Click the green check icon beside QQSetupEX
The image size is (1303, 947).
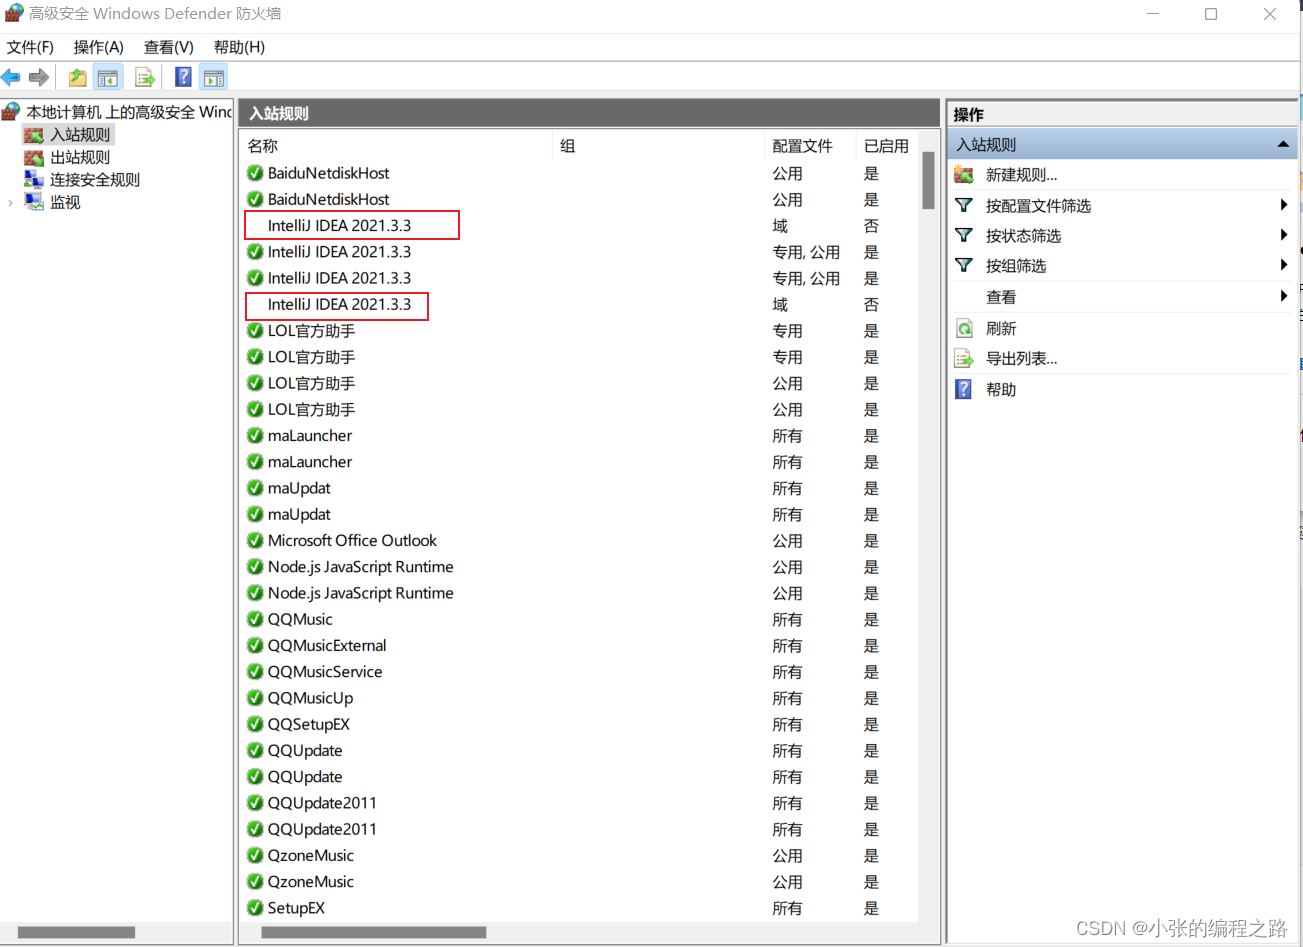pos(255,724)
